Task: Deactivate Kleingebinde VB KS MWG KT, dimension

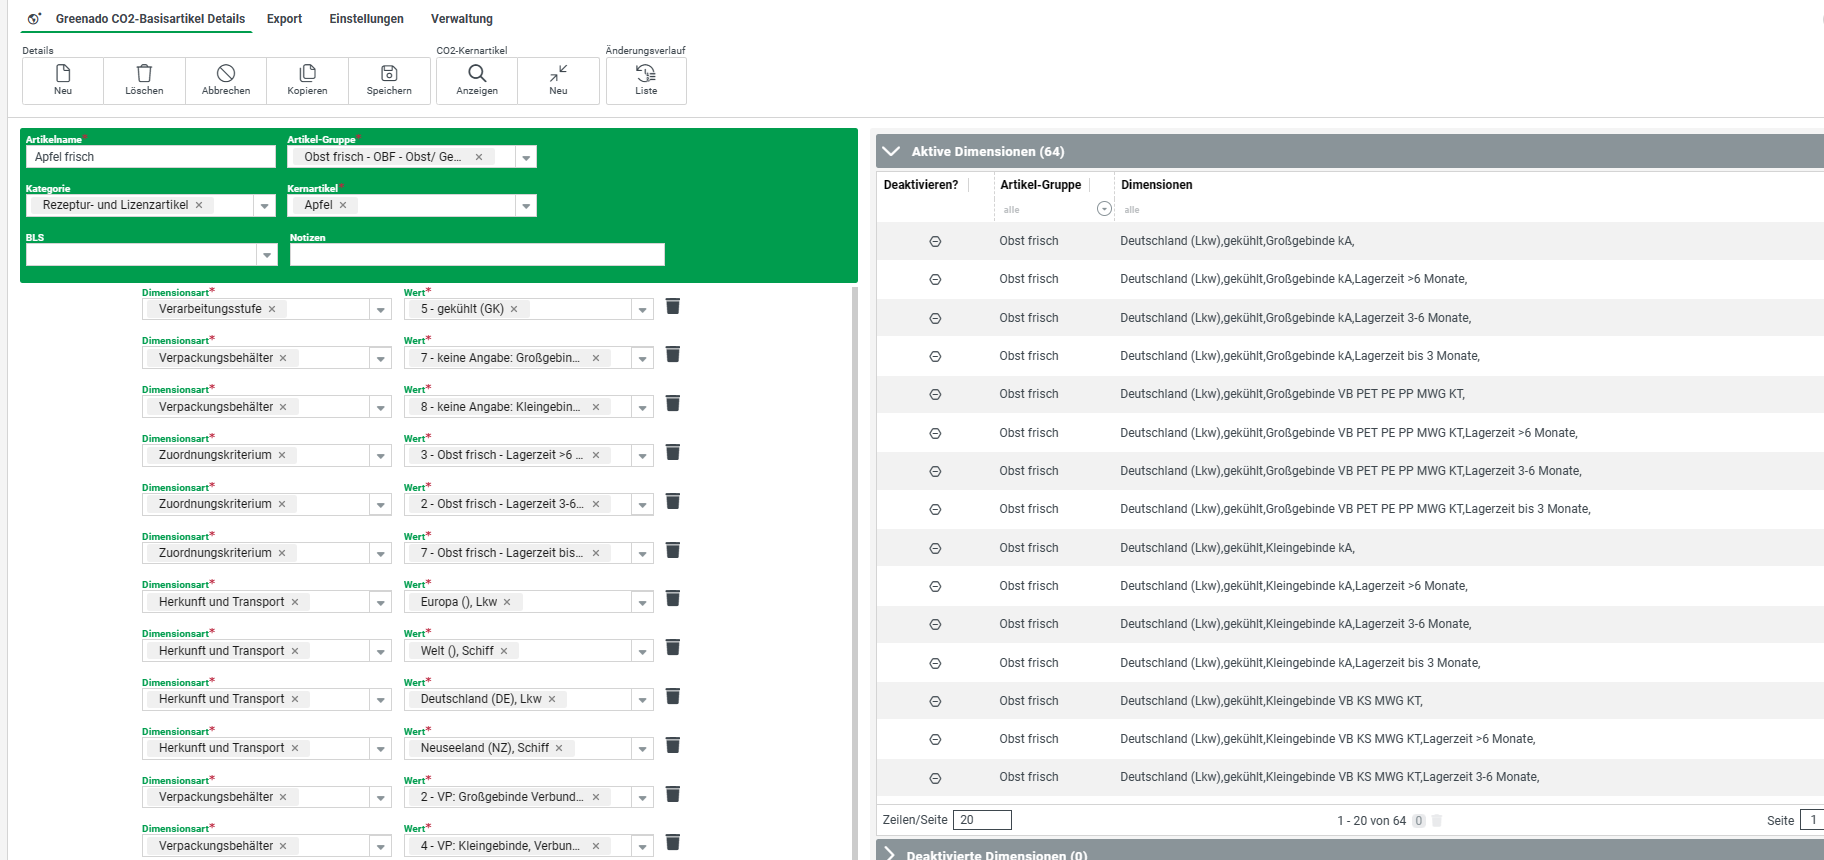Action: (x=935, y=701)
